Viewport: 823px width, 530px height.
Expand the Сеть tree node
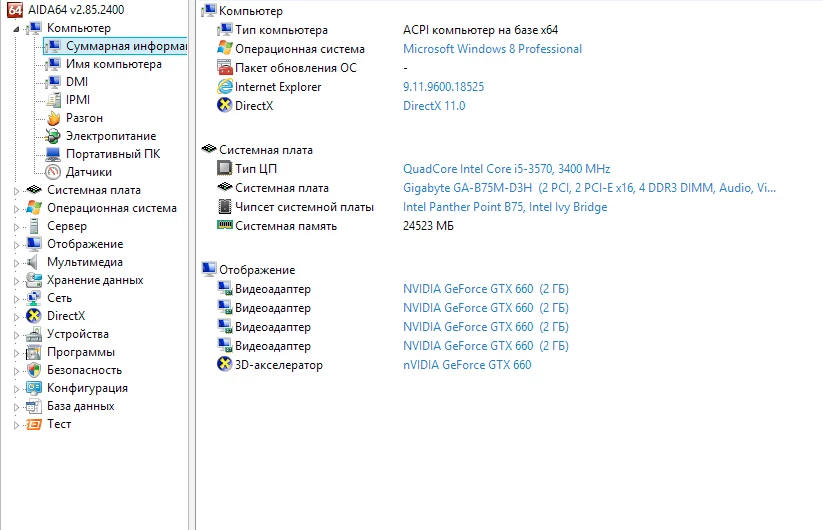pos(16,299)
